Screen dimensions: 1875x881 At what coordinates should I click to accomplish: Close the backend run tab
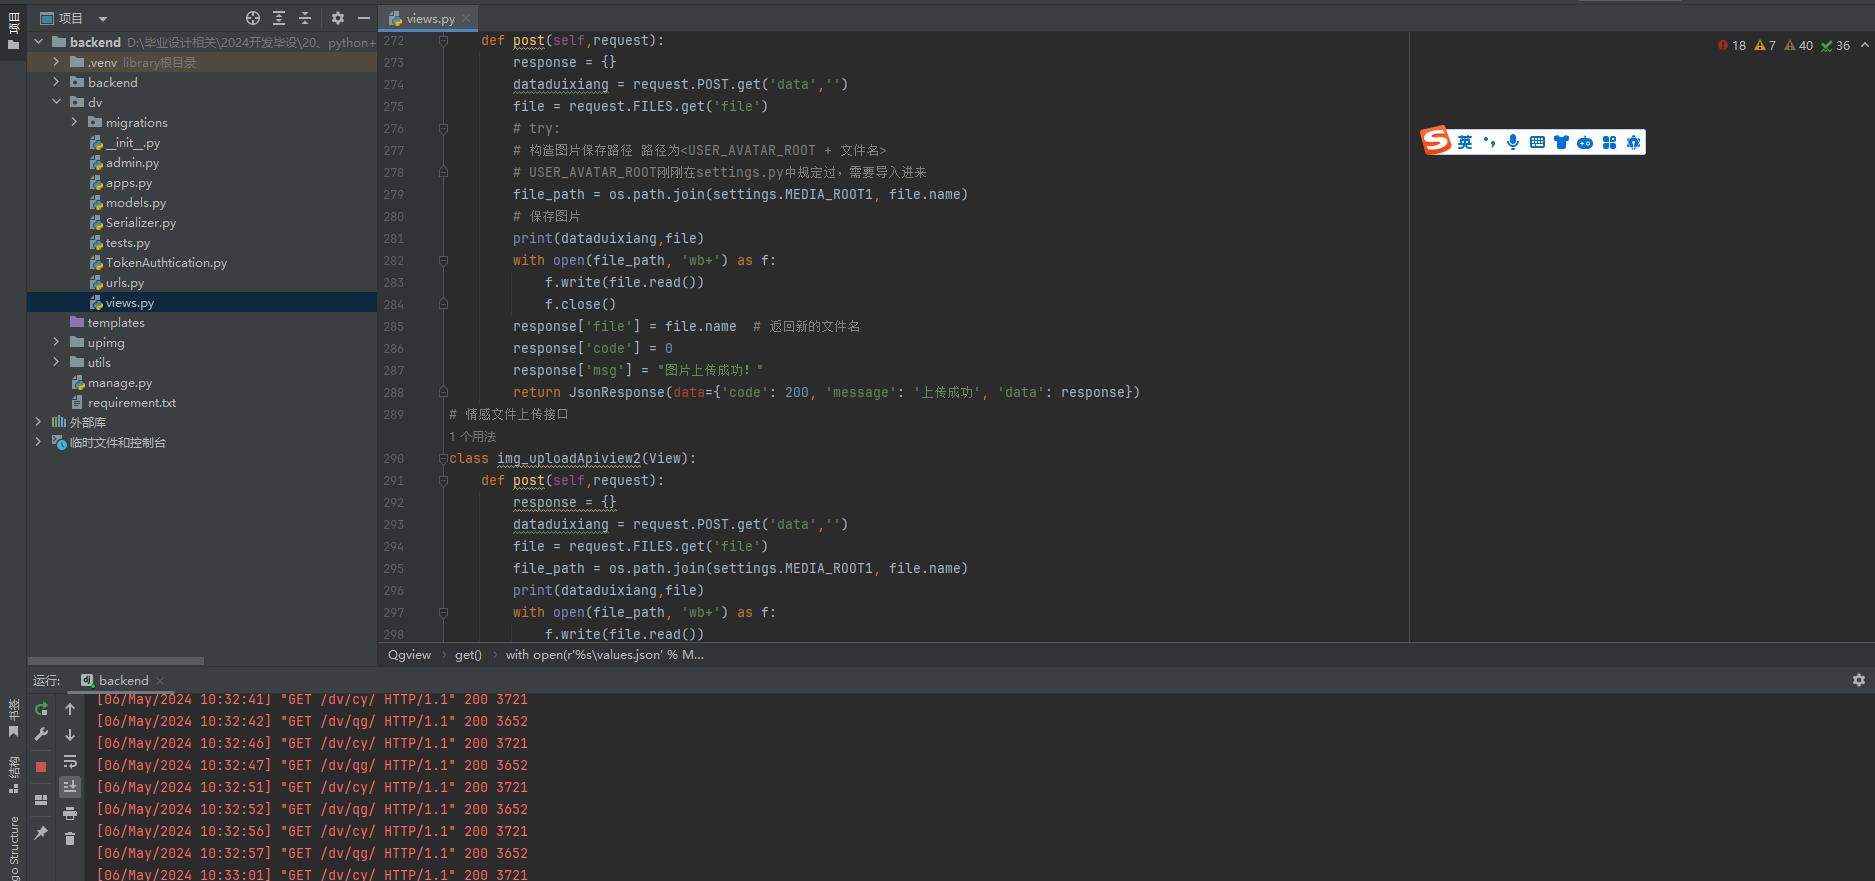click(160, 681)
